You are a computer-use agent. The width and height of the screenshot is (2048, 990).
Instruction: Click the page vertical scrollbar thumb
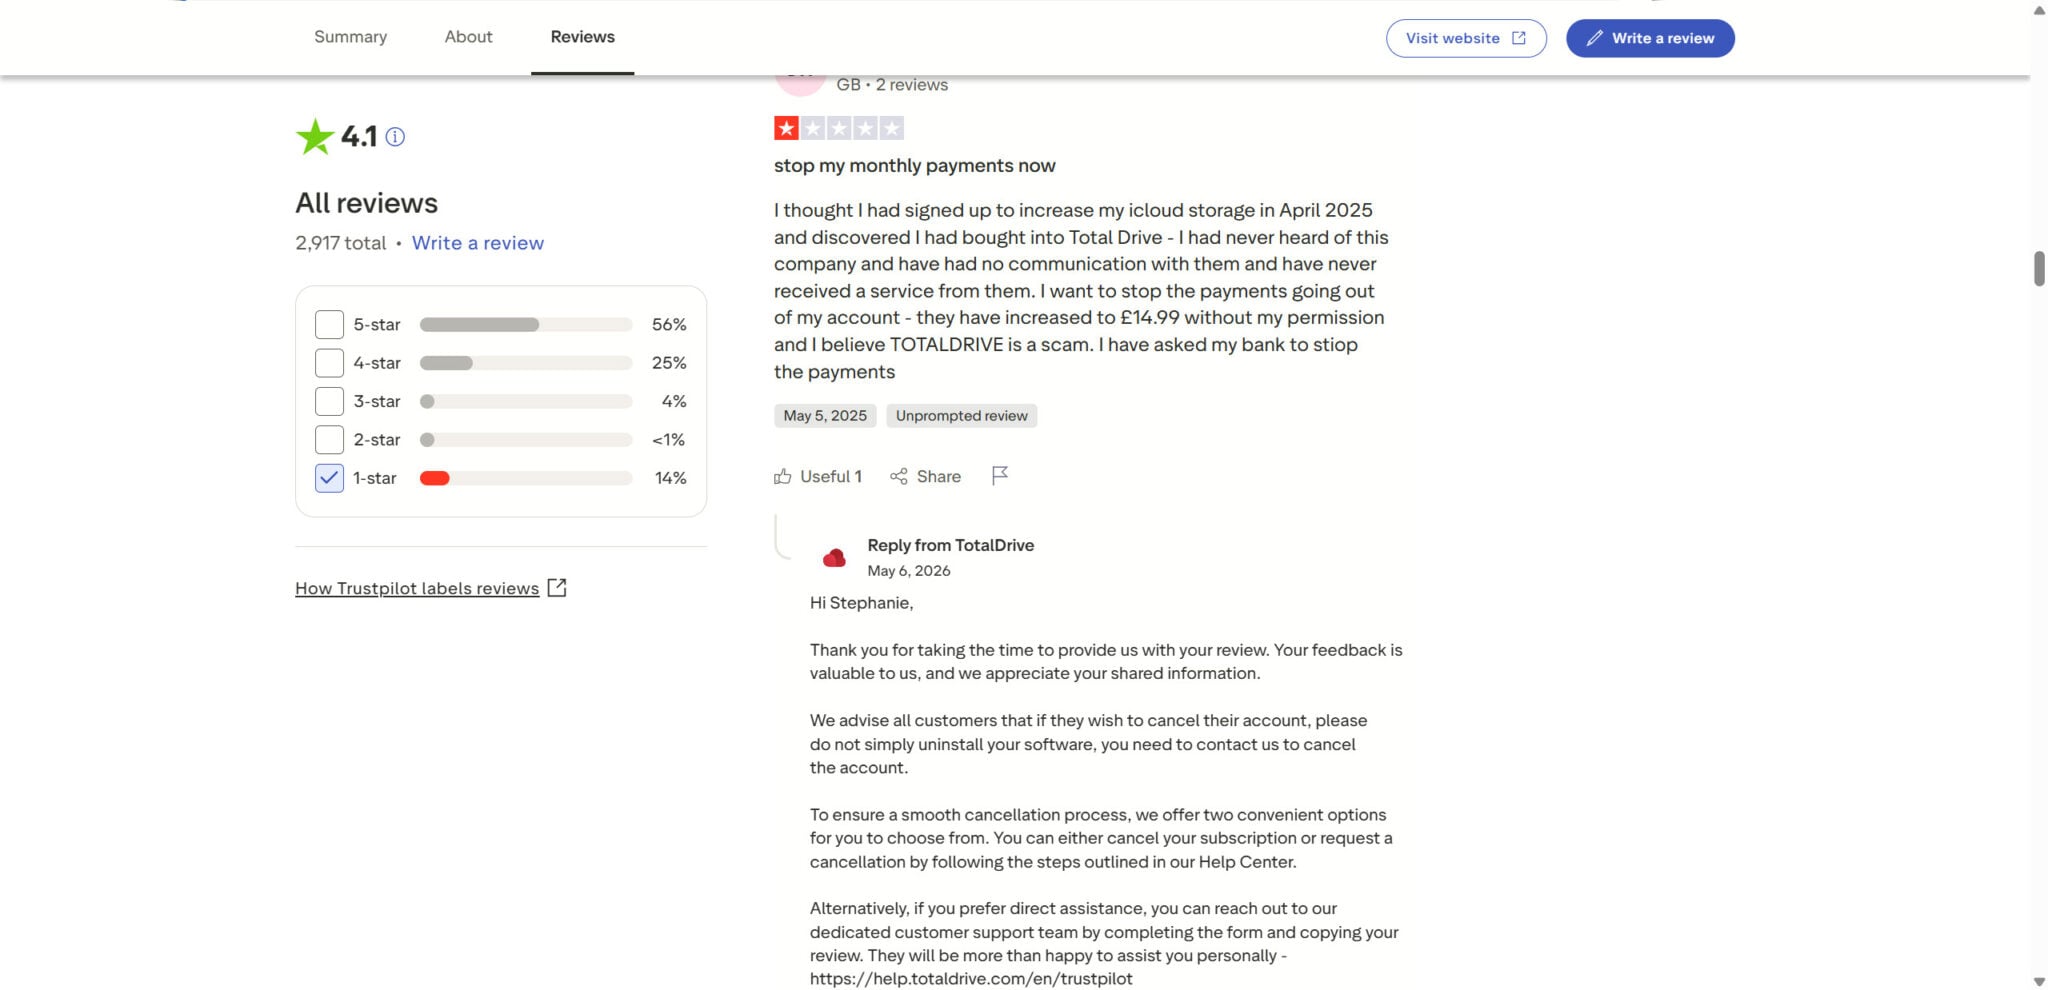pyautogui.click(x=2039, y=269)
